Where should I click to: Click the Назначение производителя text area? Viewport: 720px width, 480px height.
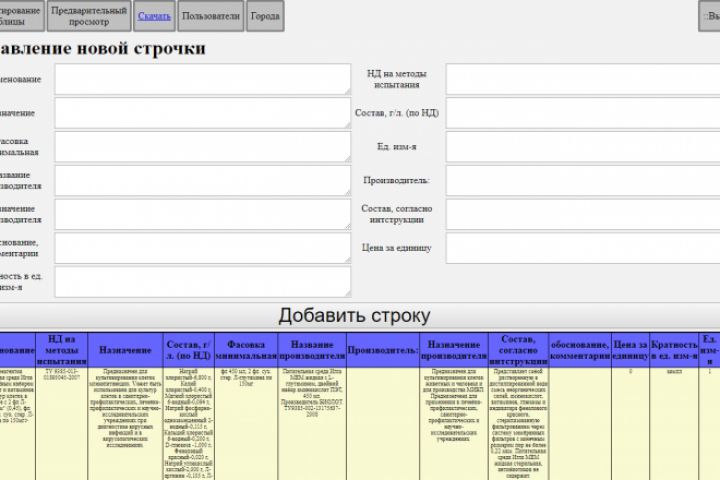(x=203, y=215)
